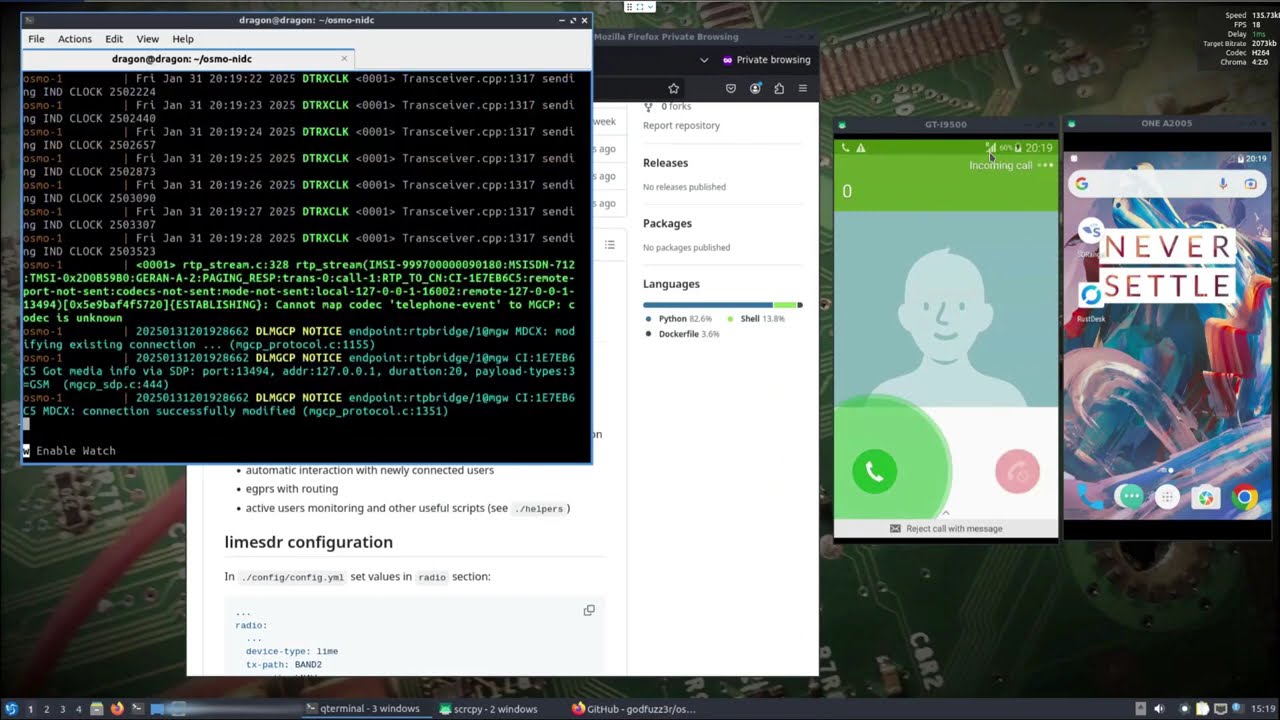This screenshot has height=720, width=1280.
Task: Select the dragon@dragon: ~/osmo-nidc terminal tab
Action: [187, 59]
